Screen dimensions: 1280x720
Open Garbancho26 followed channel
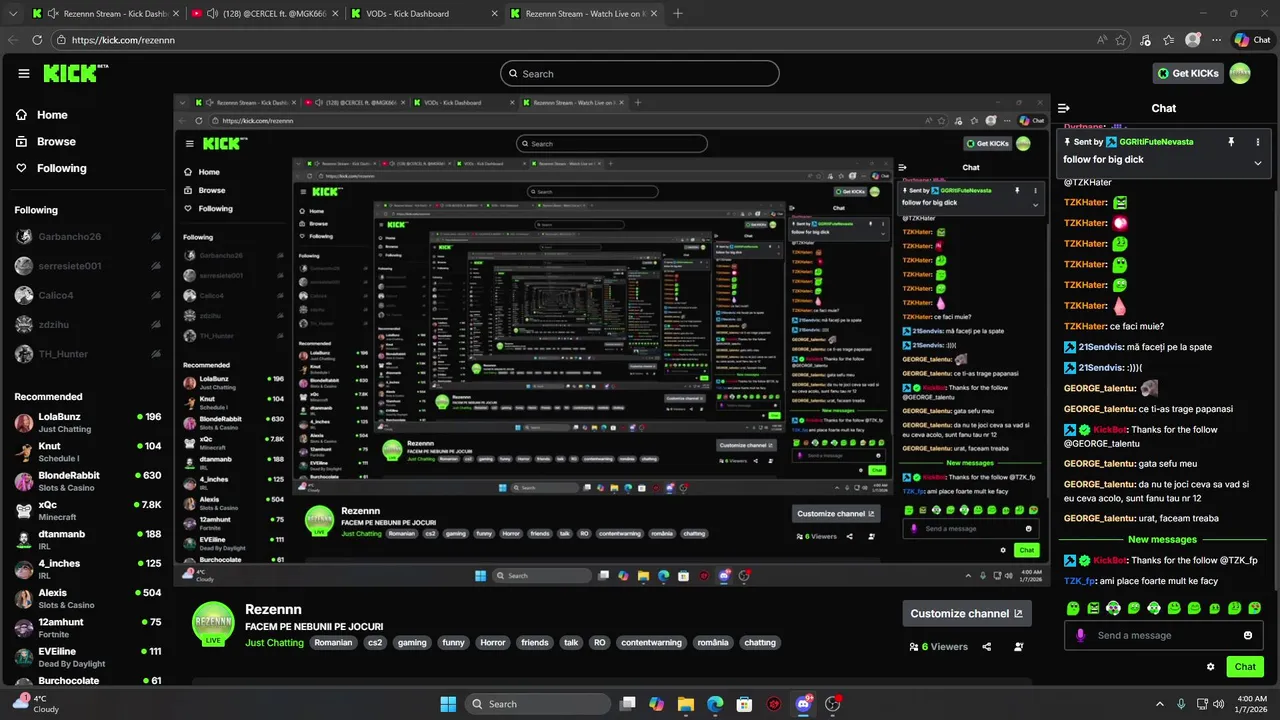pos(87,237)
